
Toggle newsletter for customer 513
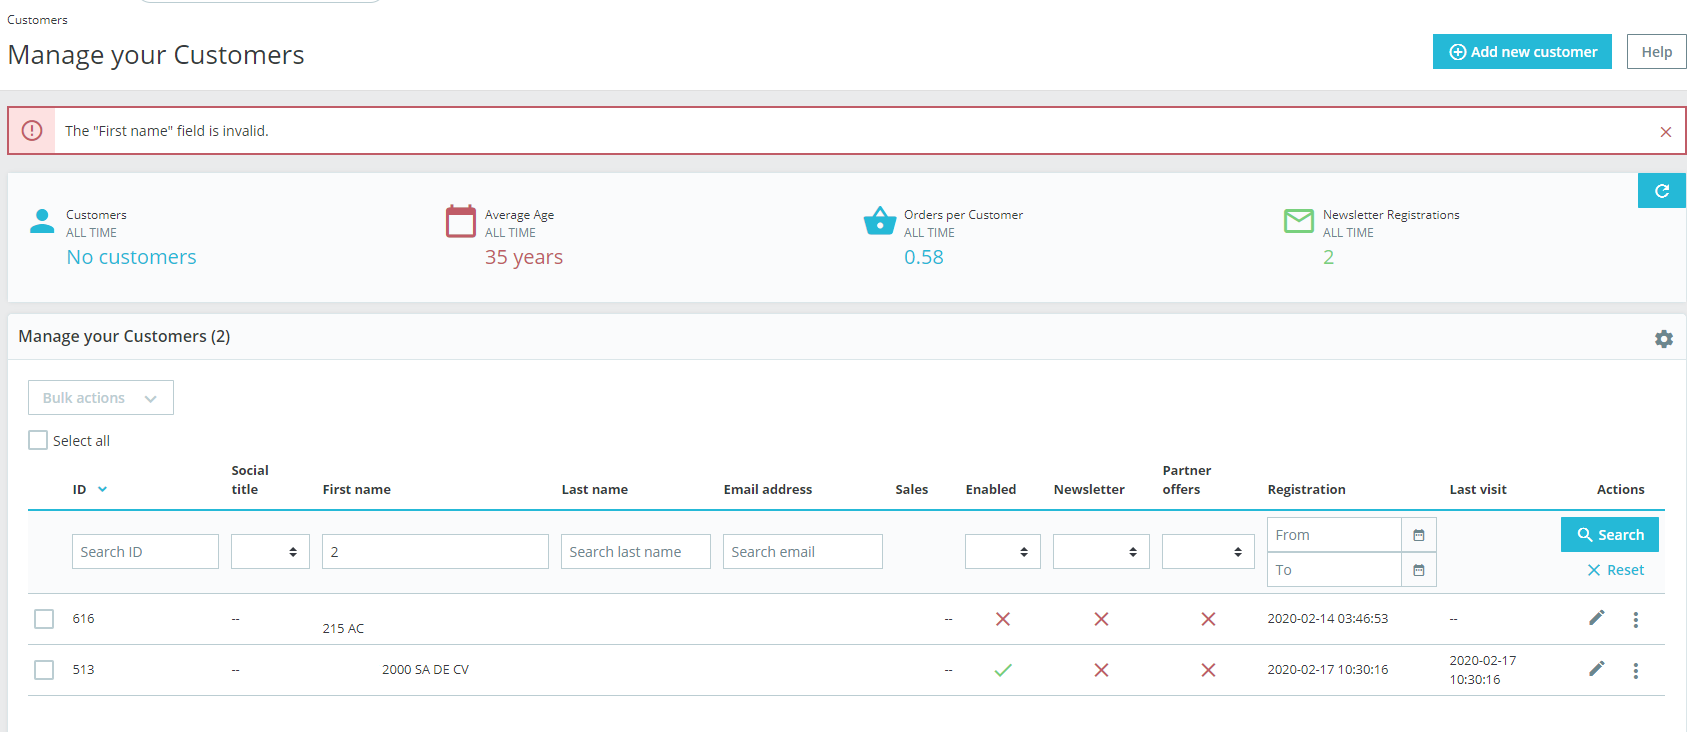(x=1101, y=670)
